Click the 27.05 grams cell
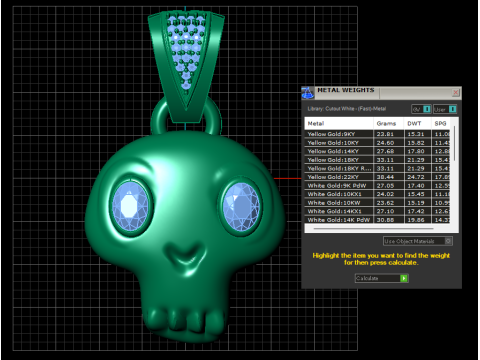Screen dimensions: 480x360 (x=388, y=186)
